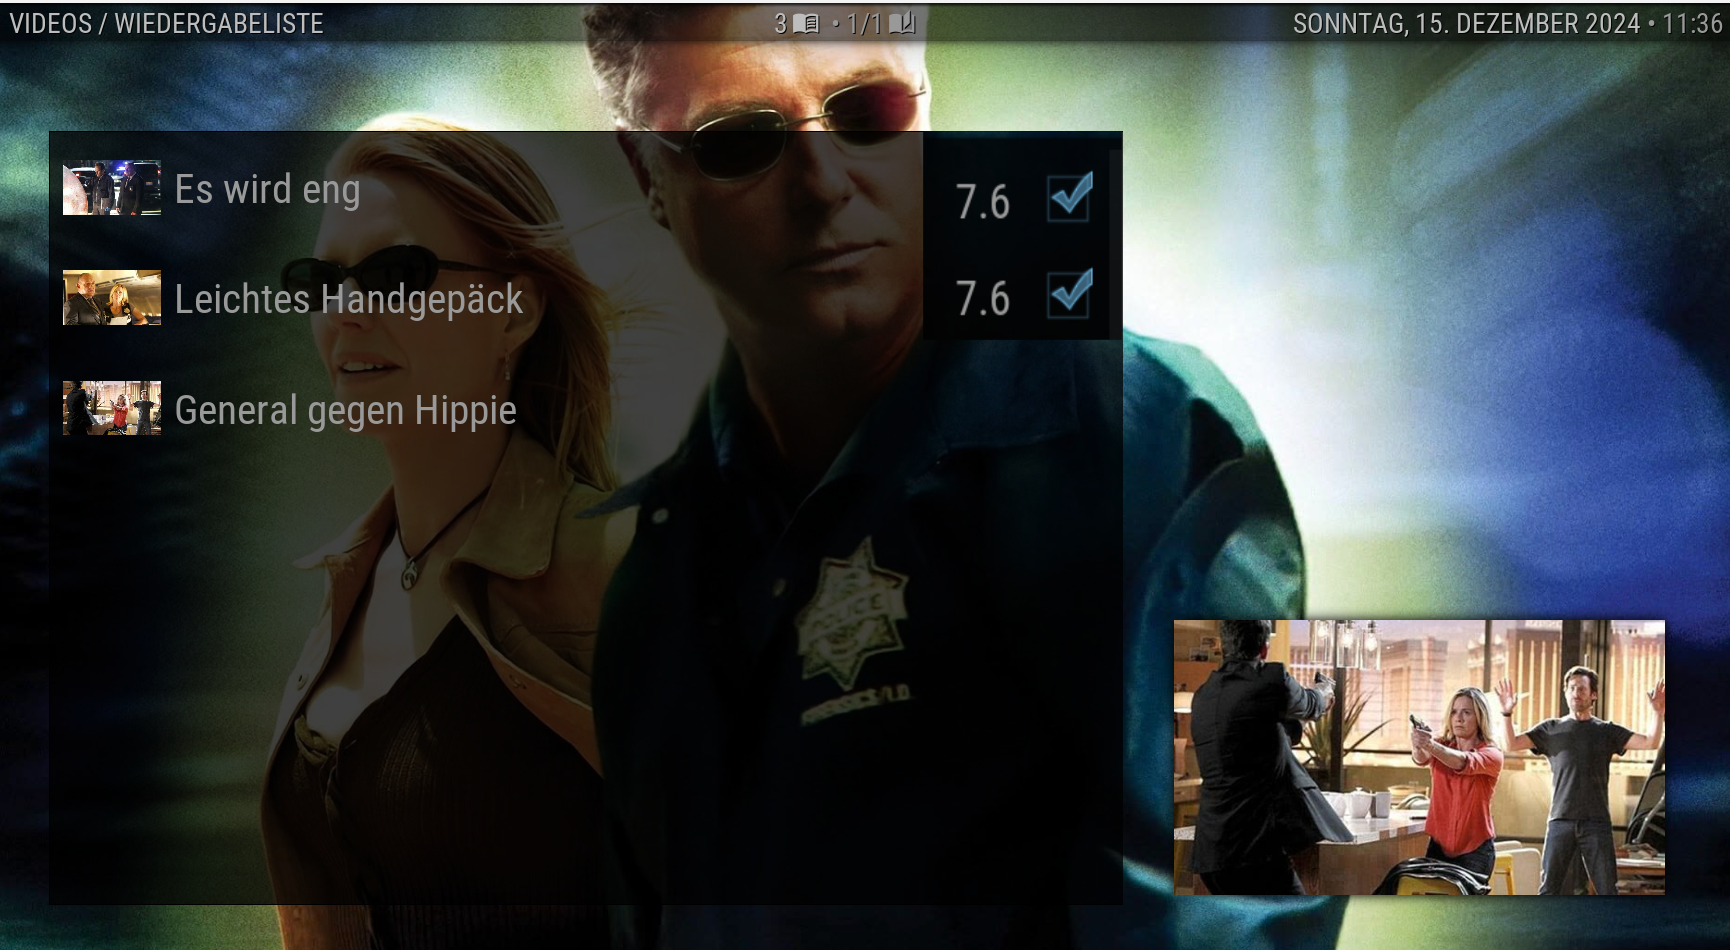
Task: Open the large episode preview image
Action: point(1419,757)
